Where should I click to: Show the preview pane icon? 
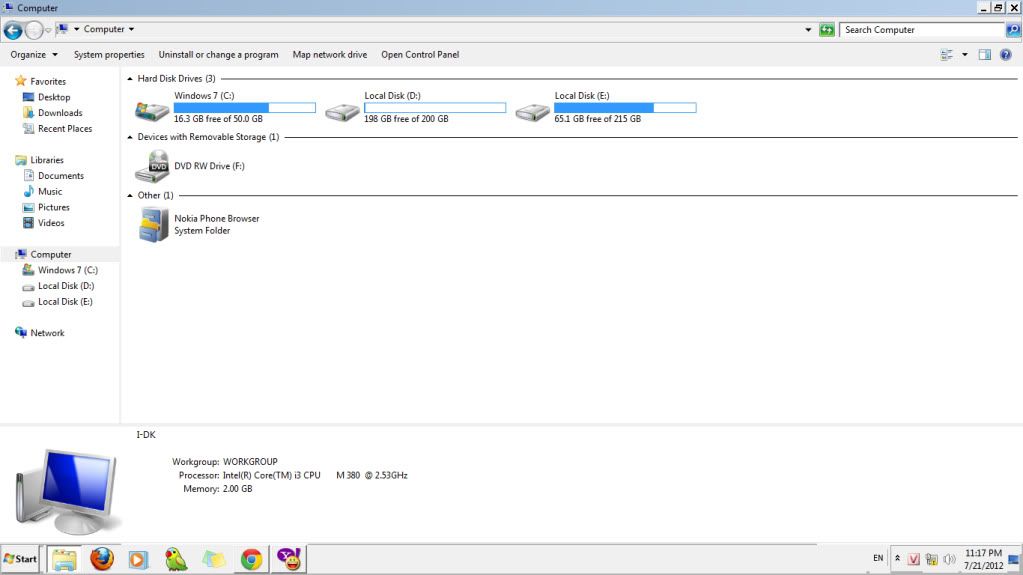click(985, 55)
